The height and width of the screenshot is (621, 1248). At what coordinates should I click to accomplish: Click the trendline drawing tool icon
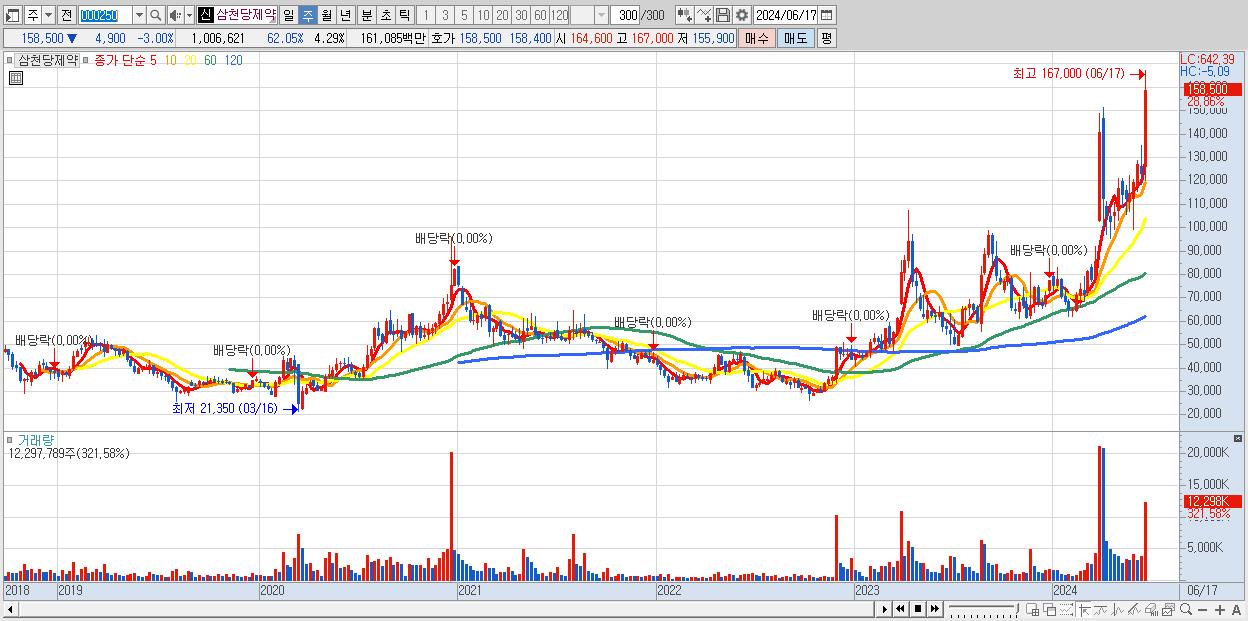click(1101, 610)
